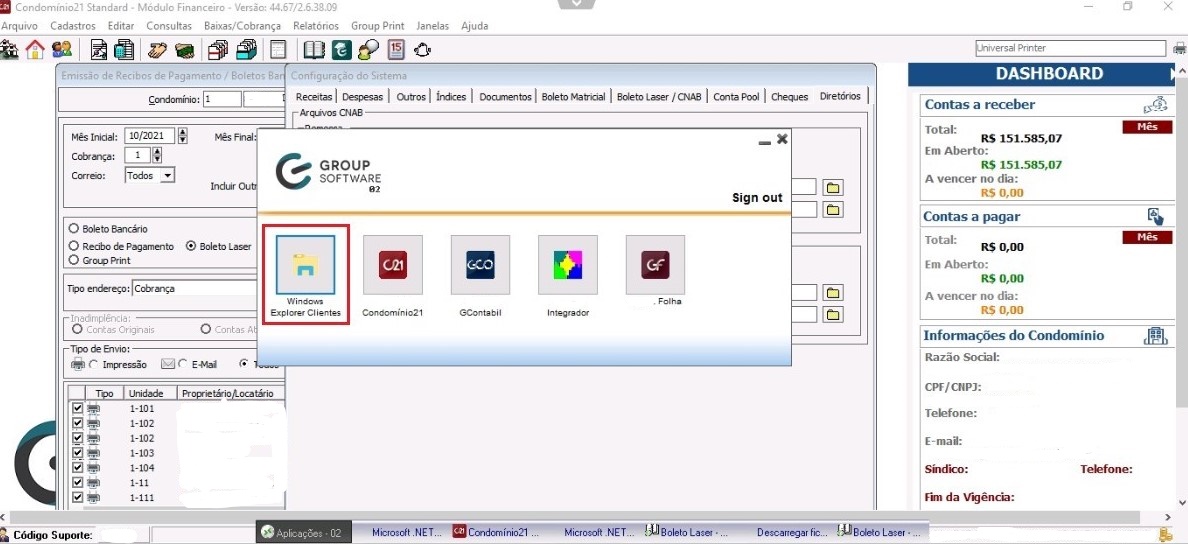Switch to the Cheques tab
The image size is (1188, 544).
pyautogui.click(x=789, y=97)
